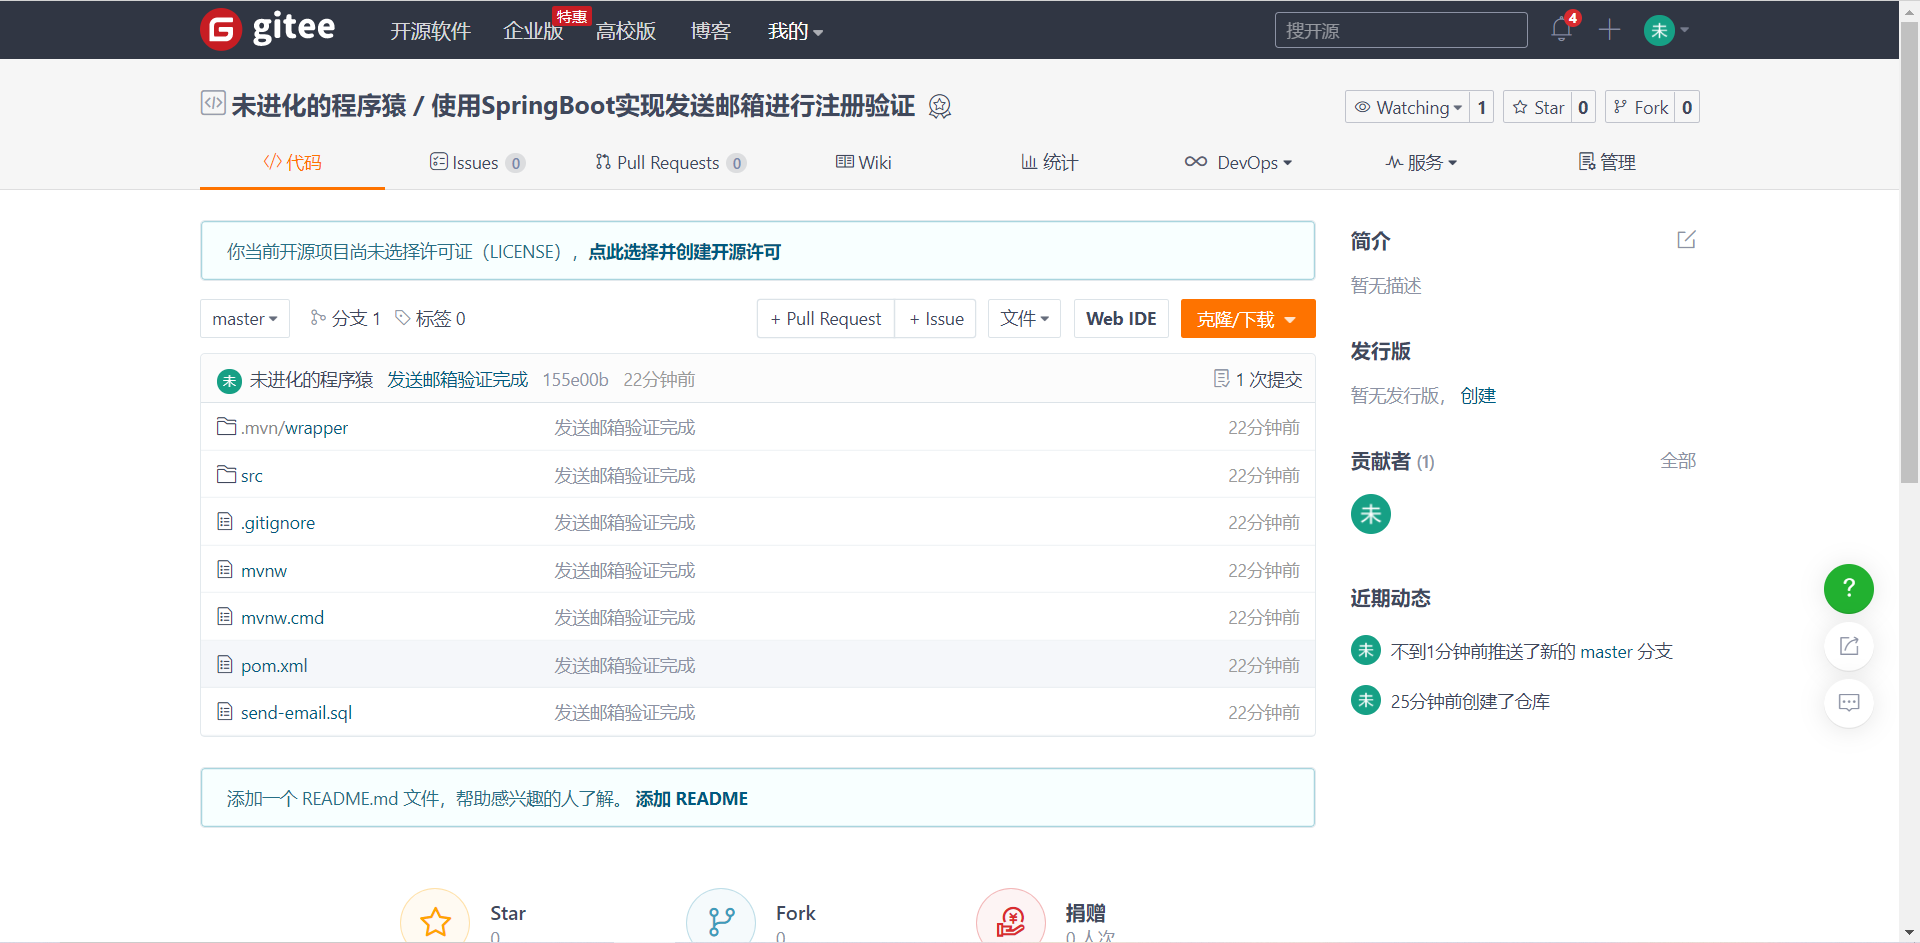
Task: Click the repository code type icon beside title
Action: pos(213,103)
